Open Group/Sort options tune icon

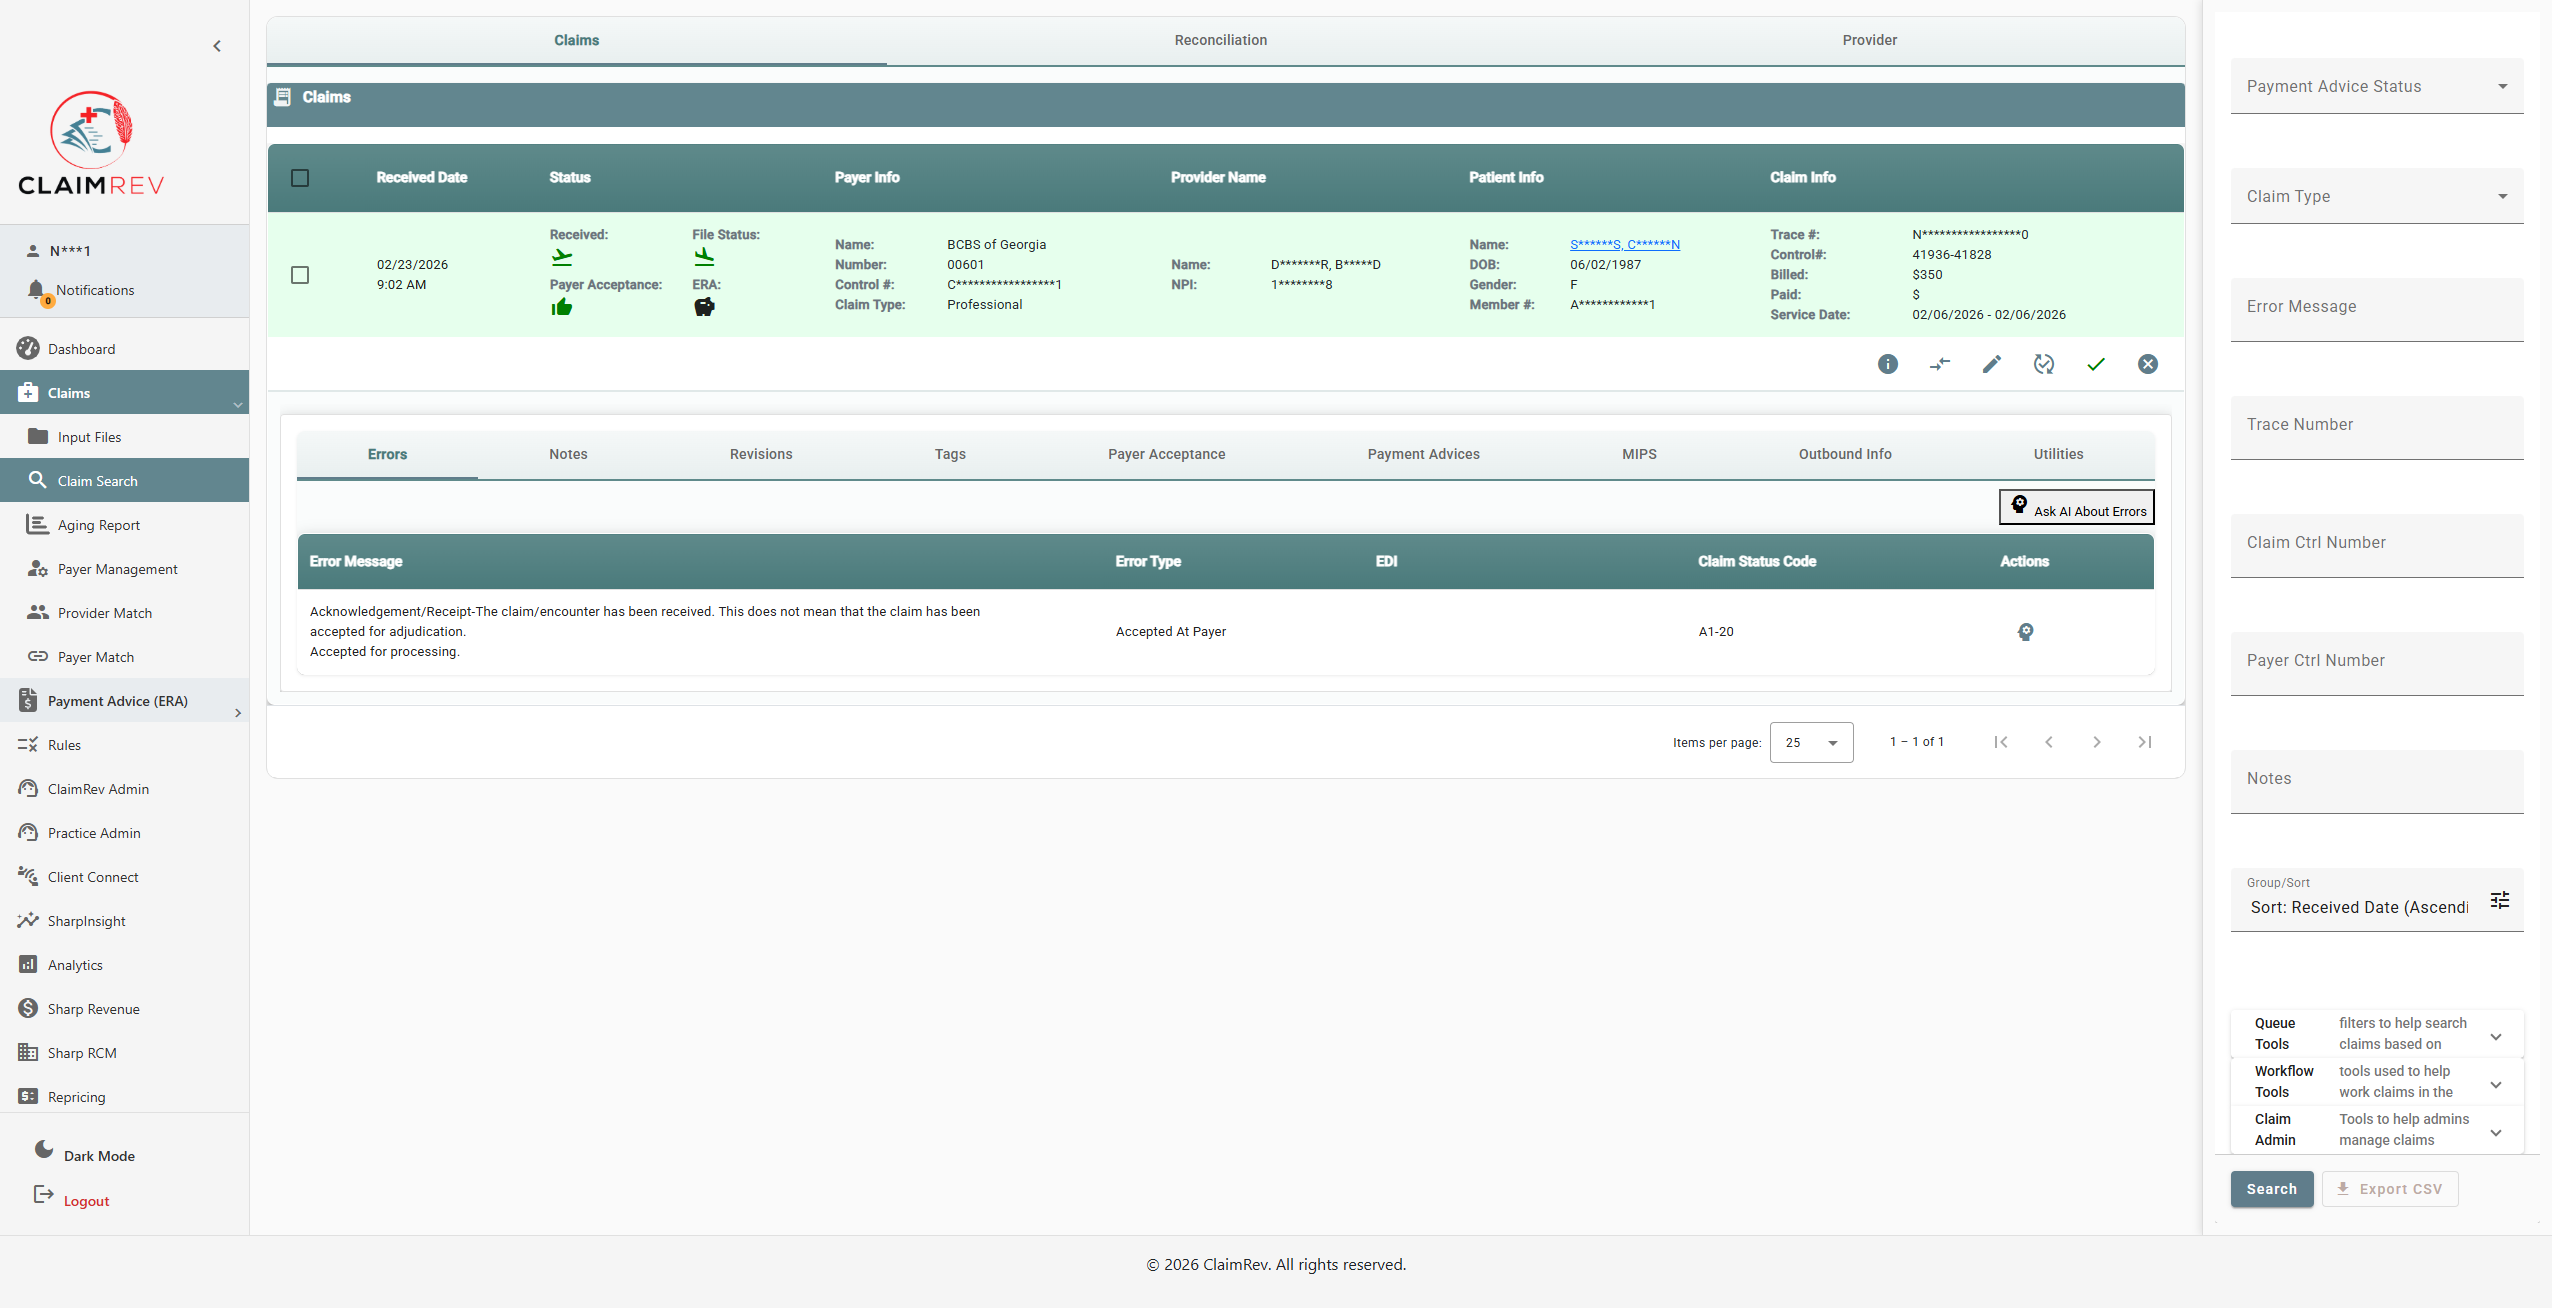[x=2499, y=900]
